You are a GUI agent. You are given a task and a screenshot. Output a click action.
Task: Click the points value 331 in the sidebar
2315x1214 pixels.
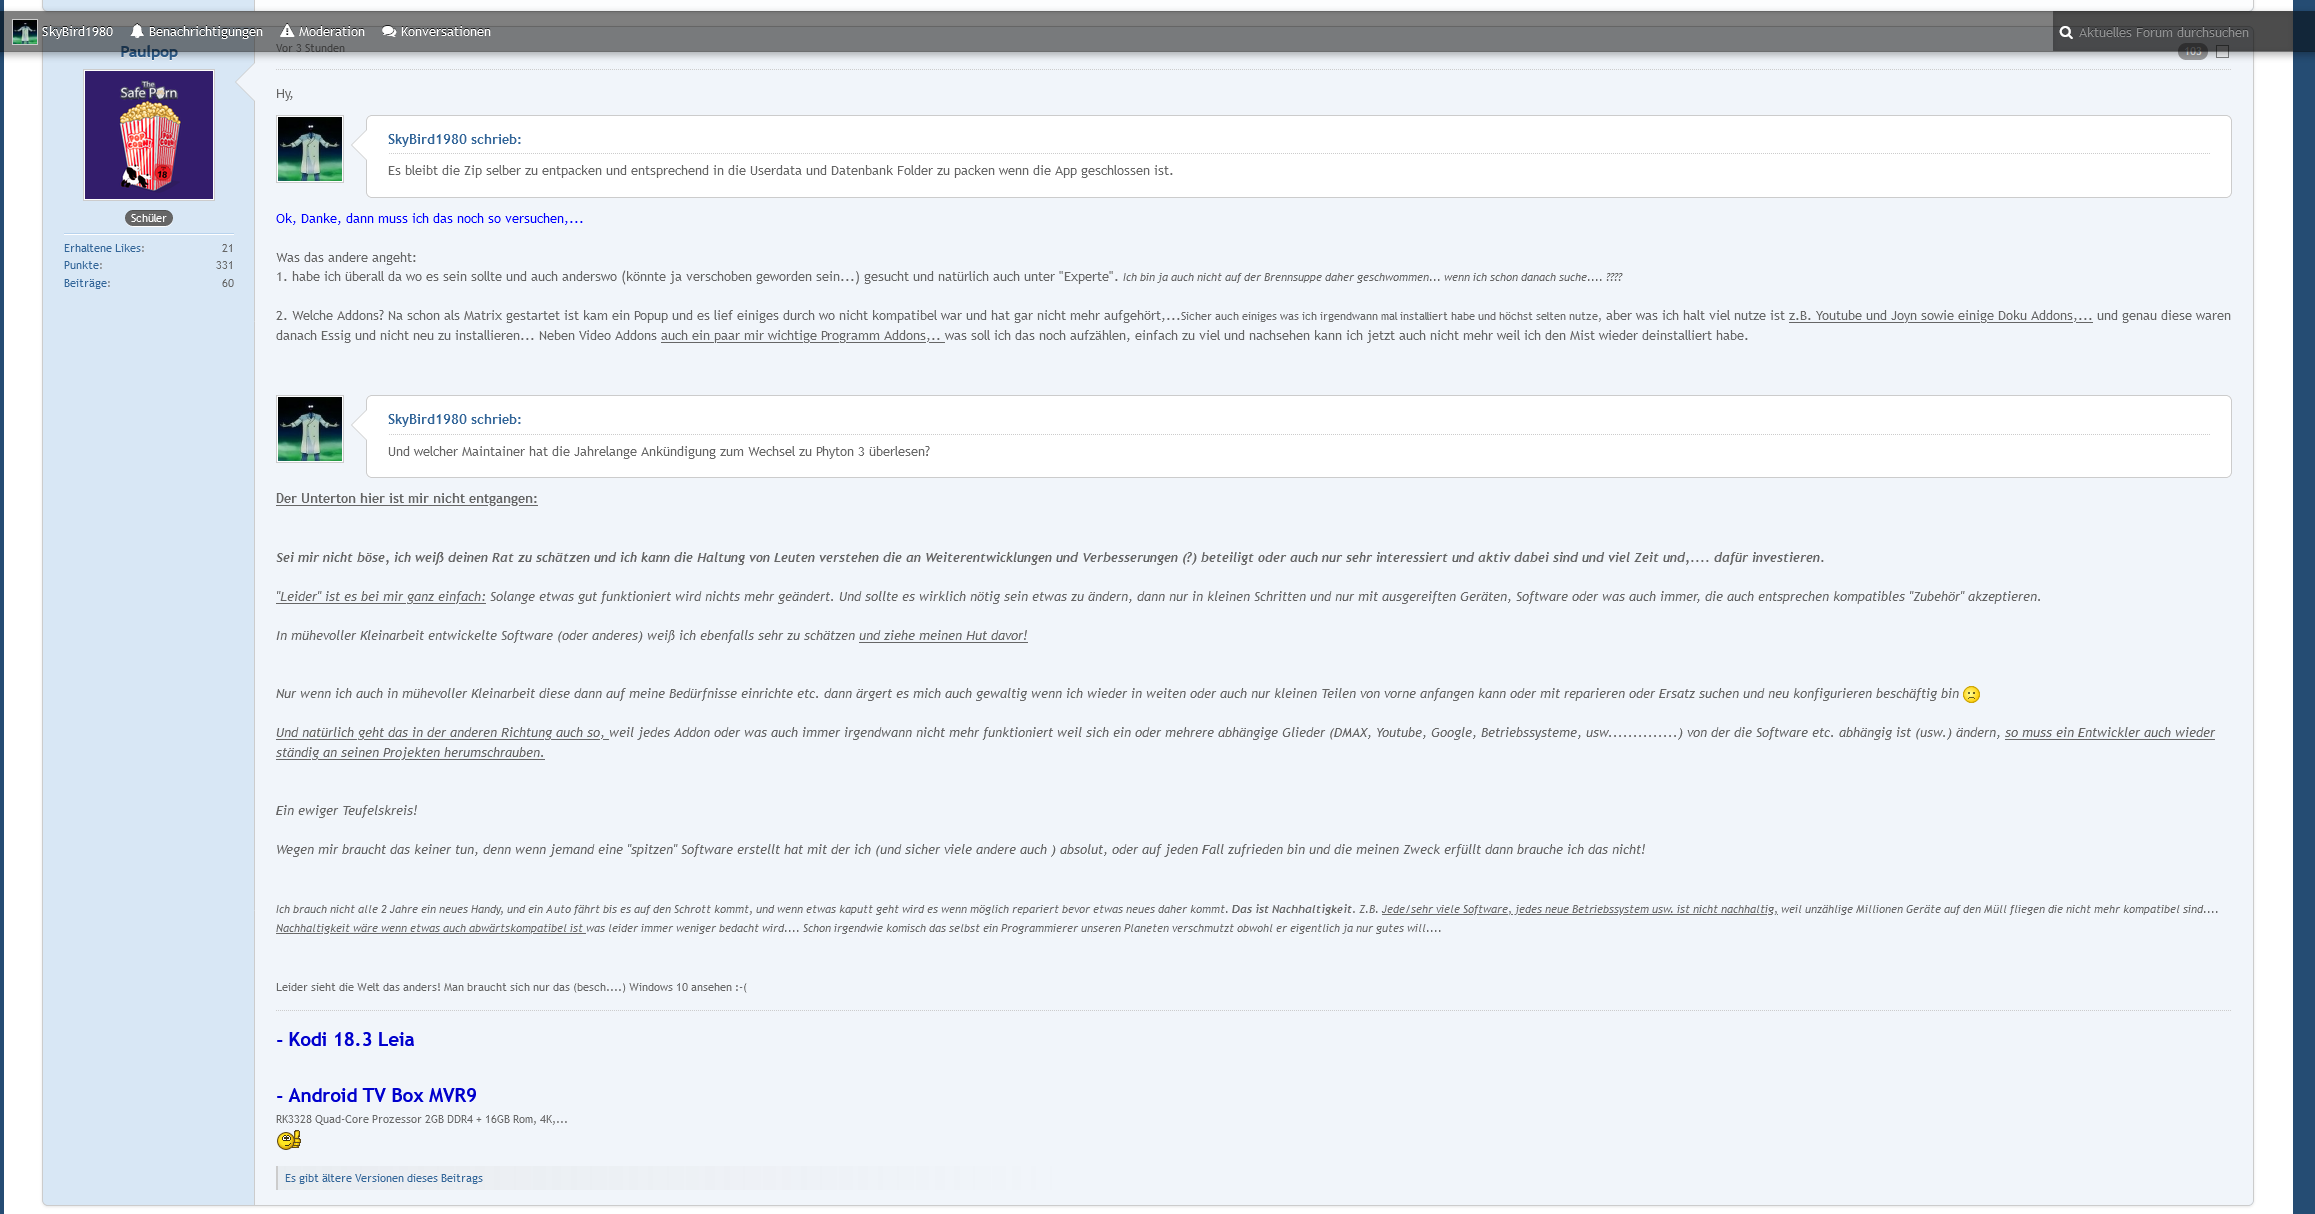click(x=225, y=266)
